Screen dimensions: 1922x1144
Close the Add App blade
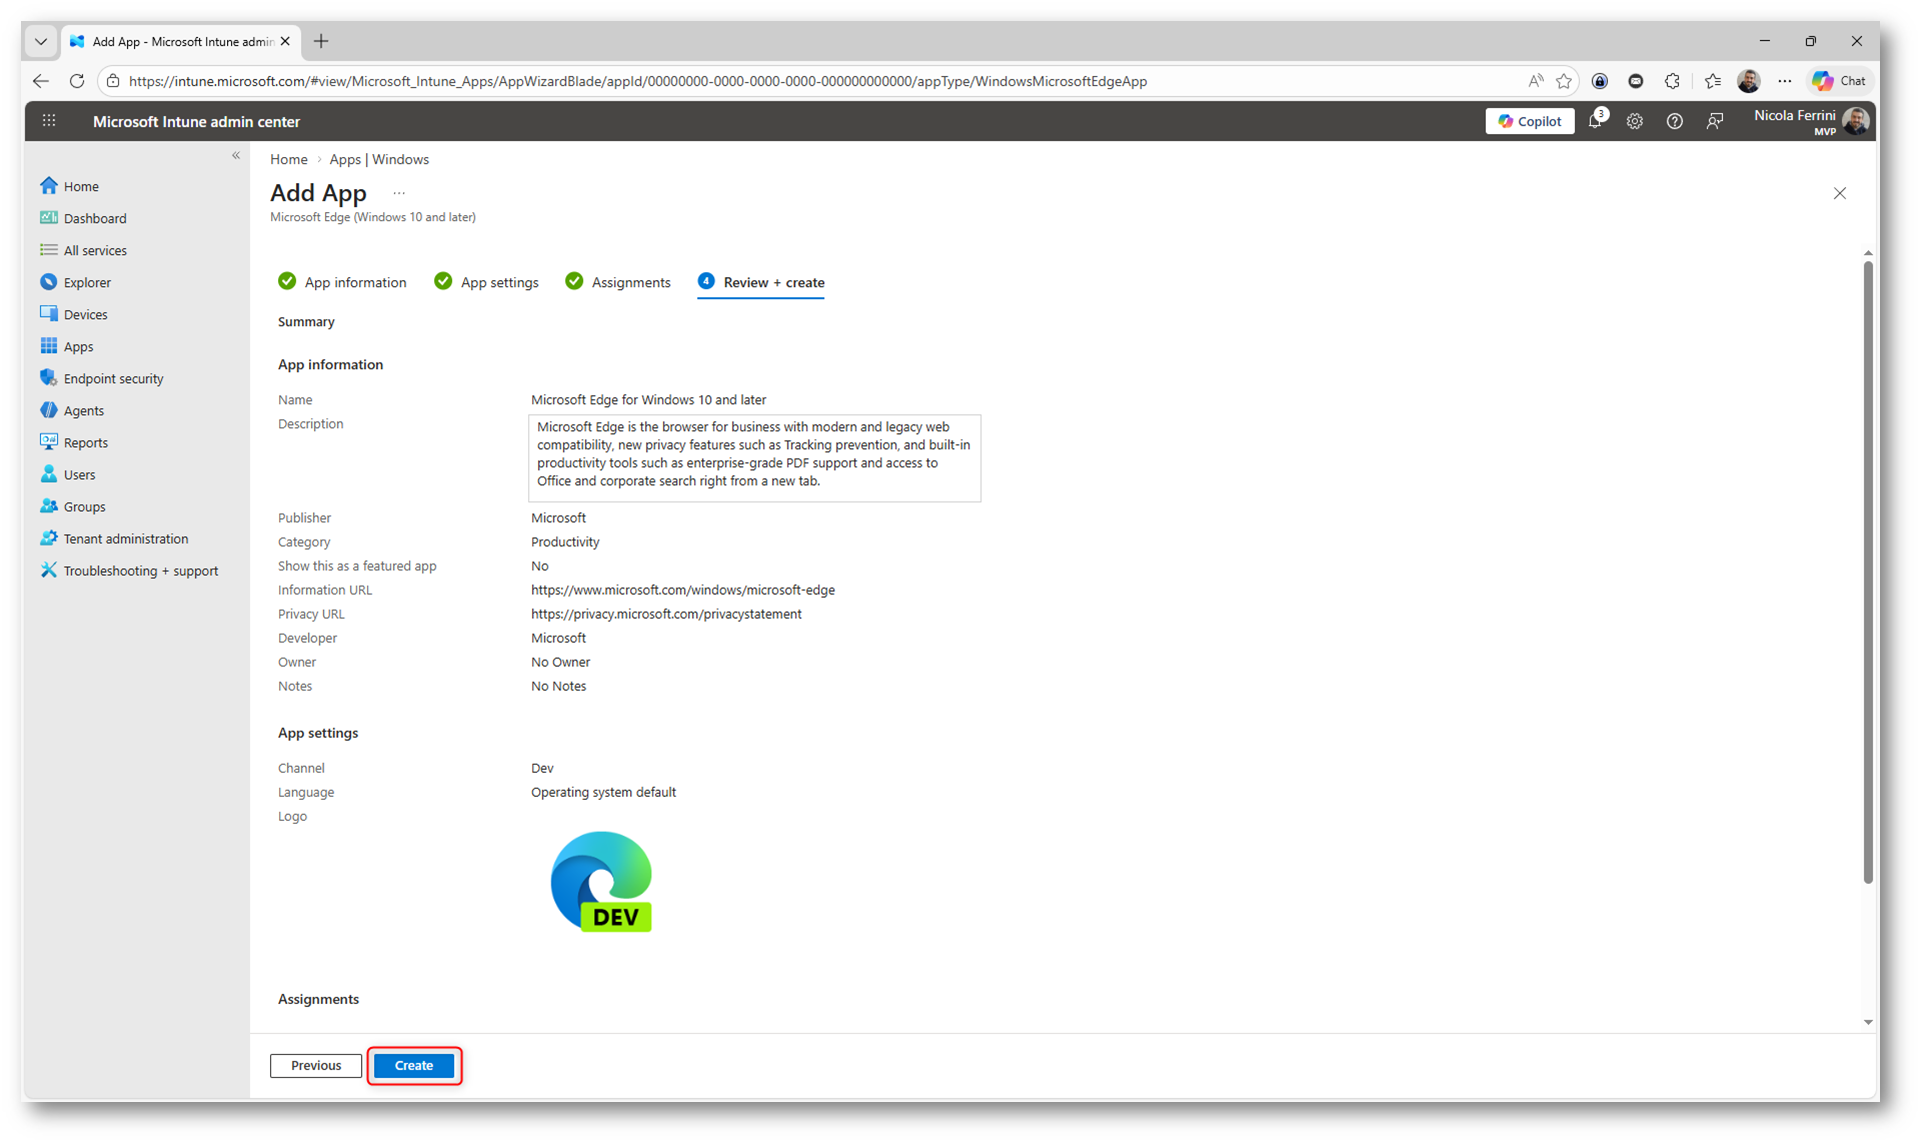click(x=1839, y=193)
